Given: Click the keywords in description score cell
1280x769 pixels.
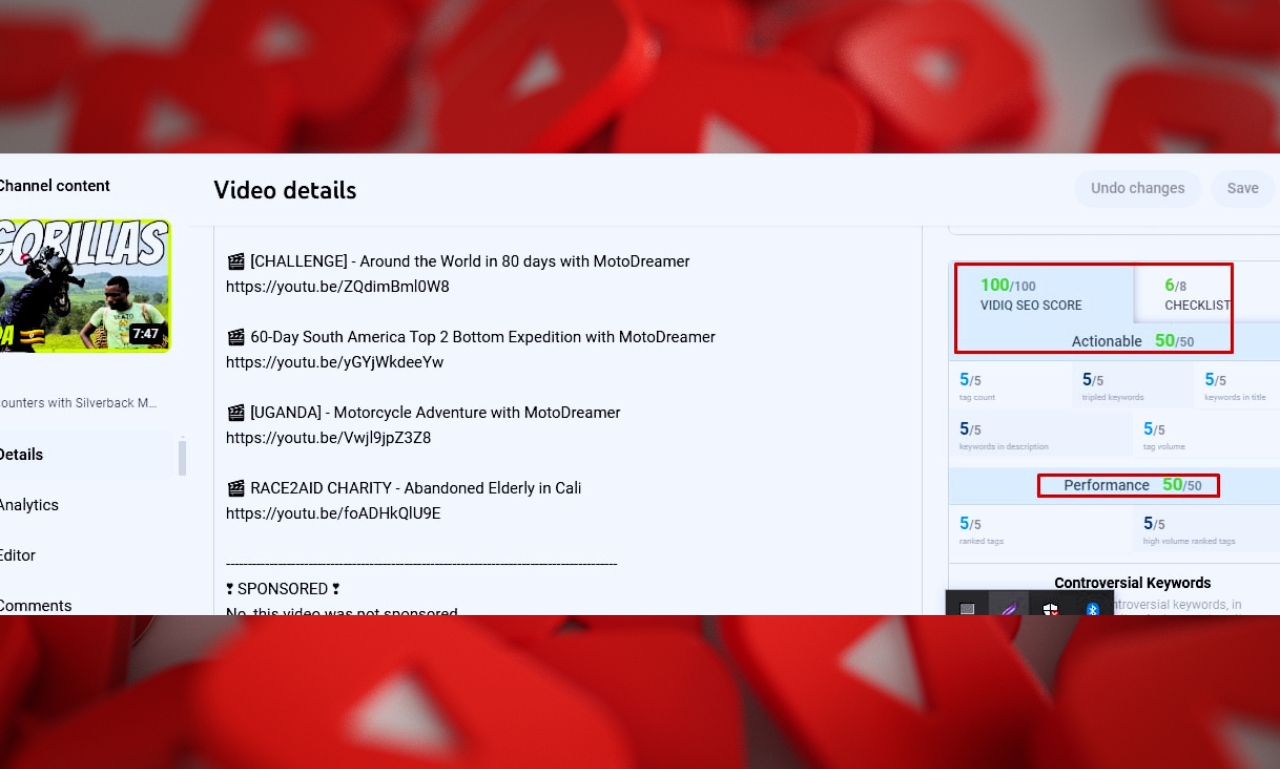Looking at the screenshot, I should [x=1040, y=435].
